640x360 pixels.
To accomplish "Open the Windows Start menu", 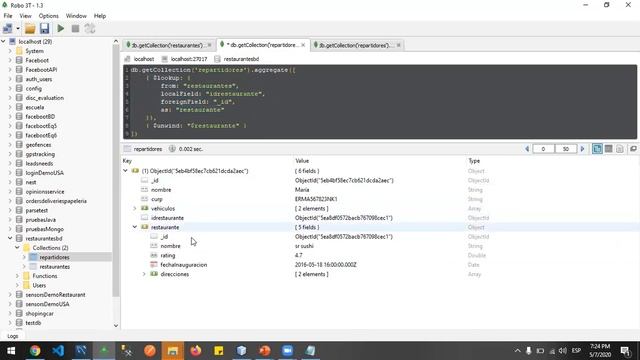I will (x=11, y=351).
